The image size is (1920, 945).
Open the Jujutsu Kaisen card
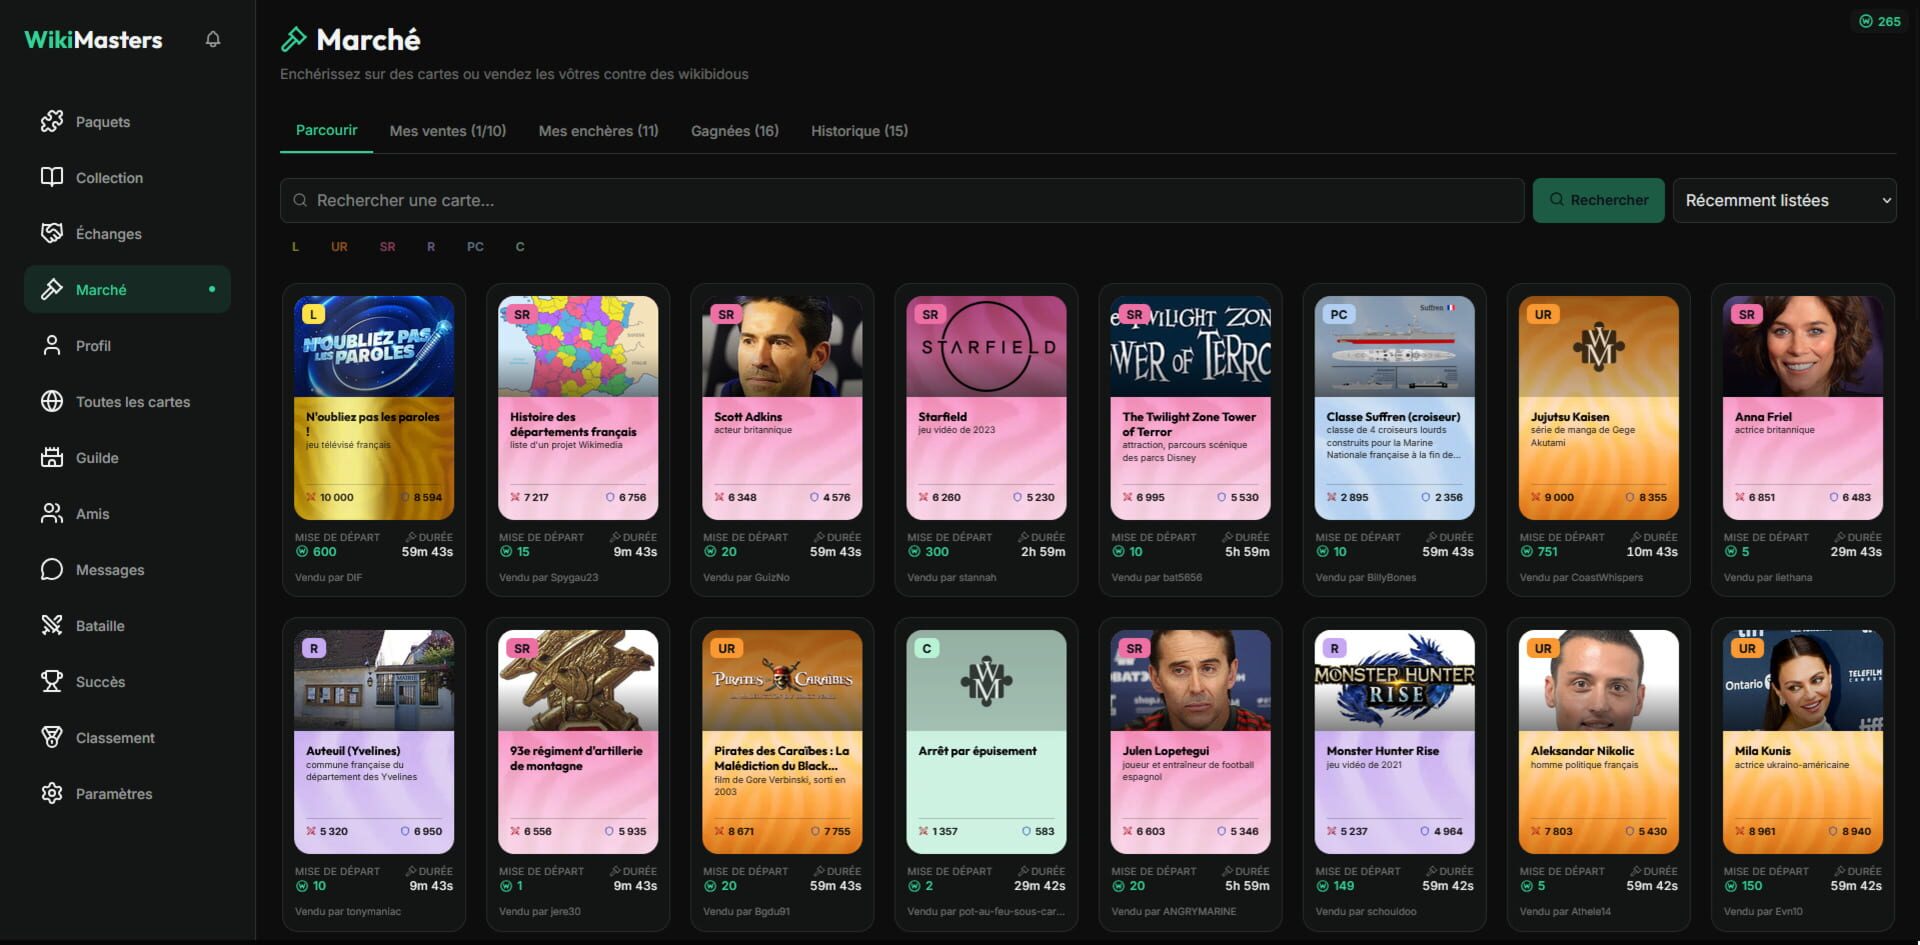(x=1598, y=407)
